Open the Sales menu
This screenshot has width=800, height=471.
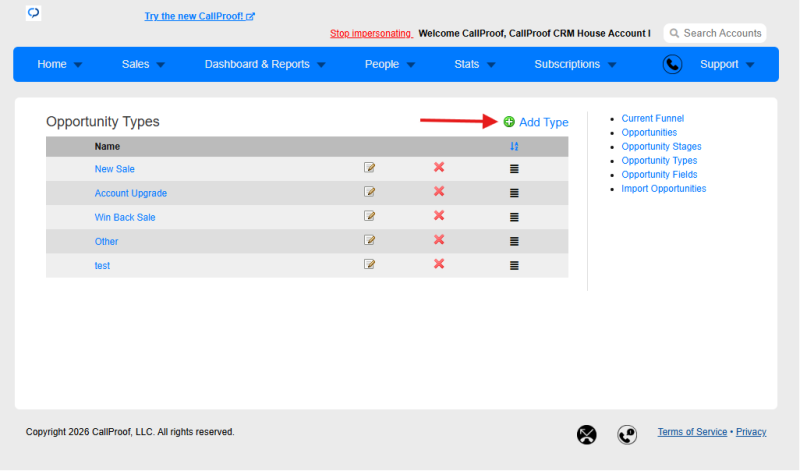coord(135,64)
